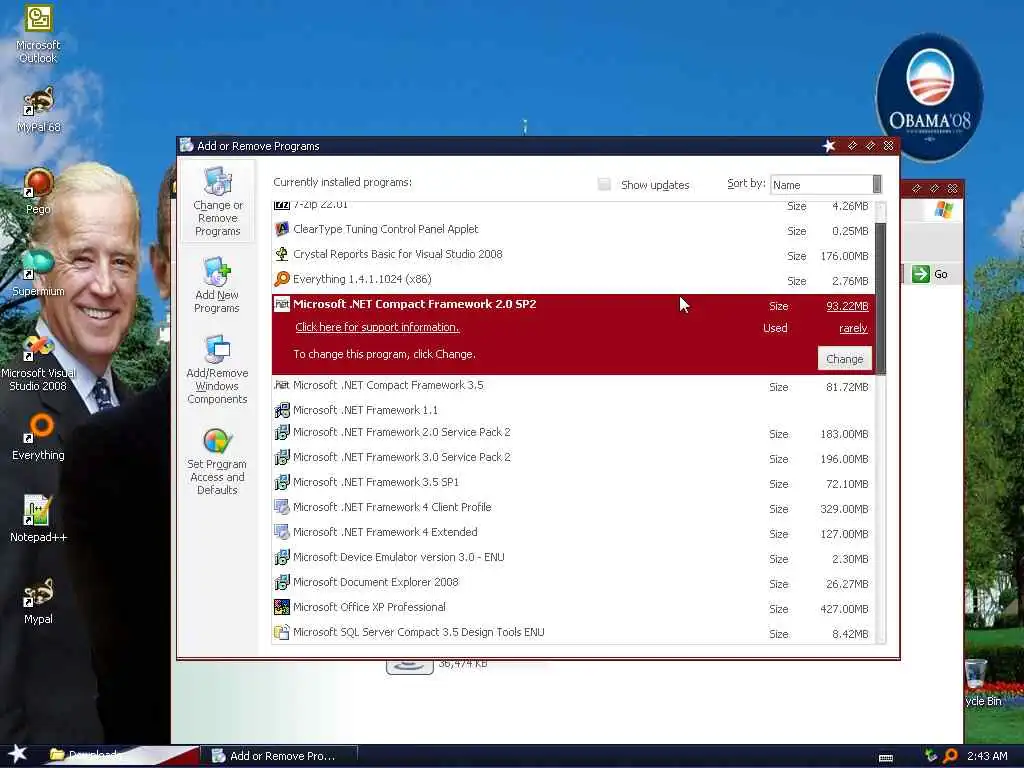The height and width of the screenshot is (768, 1024).
Task: Switch to Add or Remove Programs taskbar button
Action: point(280,756)
